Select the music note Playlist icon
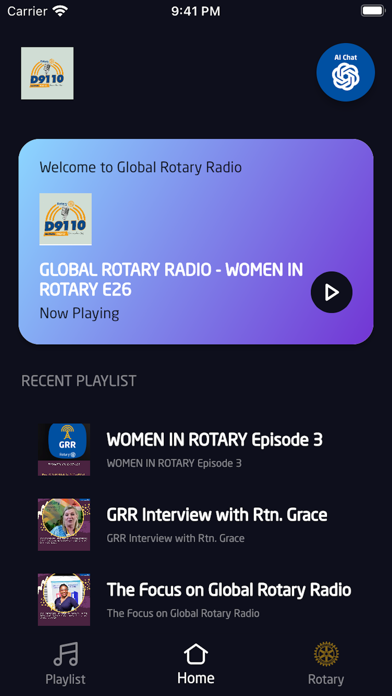Viewport: 392px width, 696px height. pyautogui.click(x=66, y=654)
